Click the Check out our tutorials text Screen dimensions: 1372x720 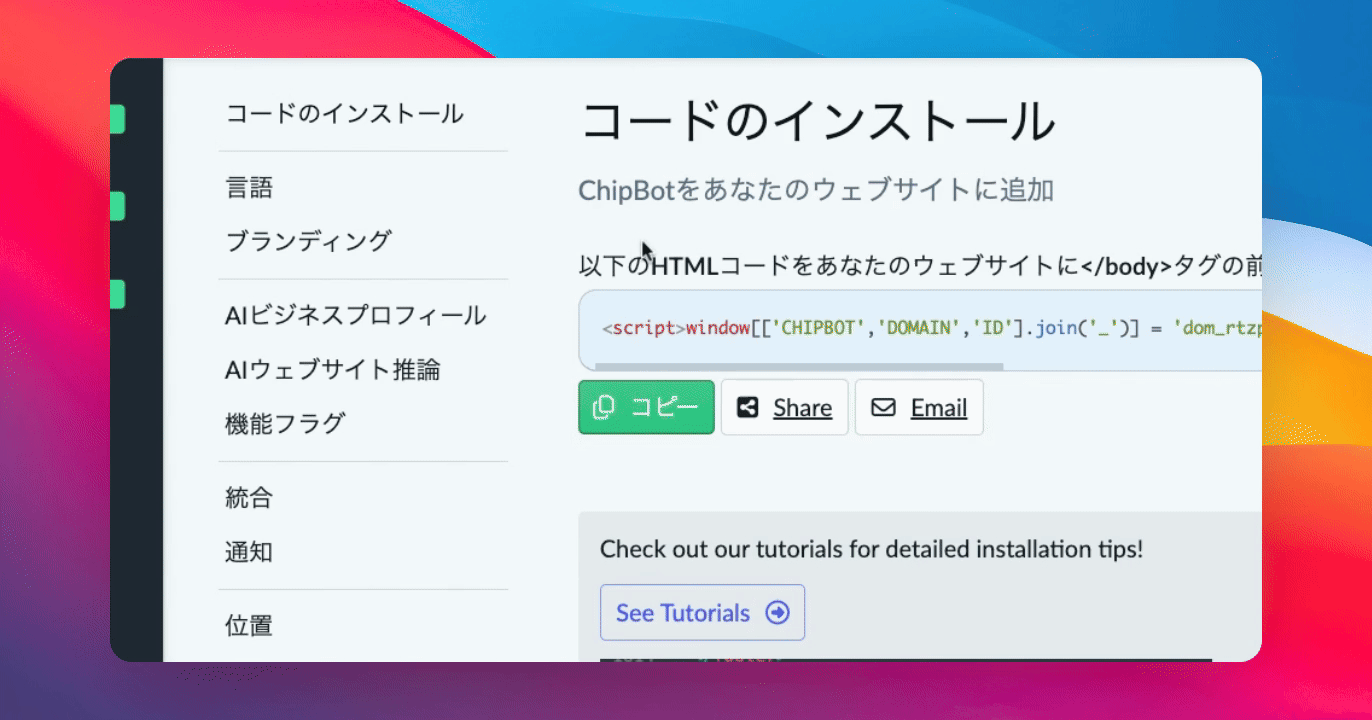[871, 549]
